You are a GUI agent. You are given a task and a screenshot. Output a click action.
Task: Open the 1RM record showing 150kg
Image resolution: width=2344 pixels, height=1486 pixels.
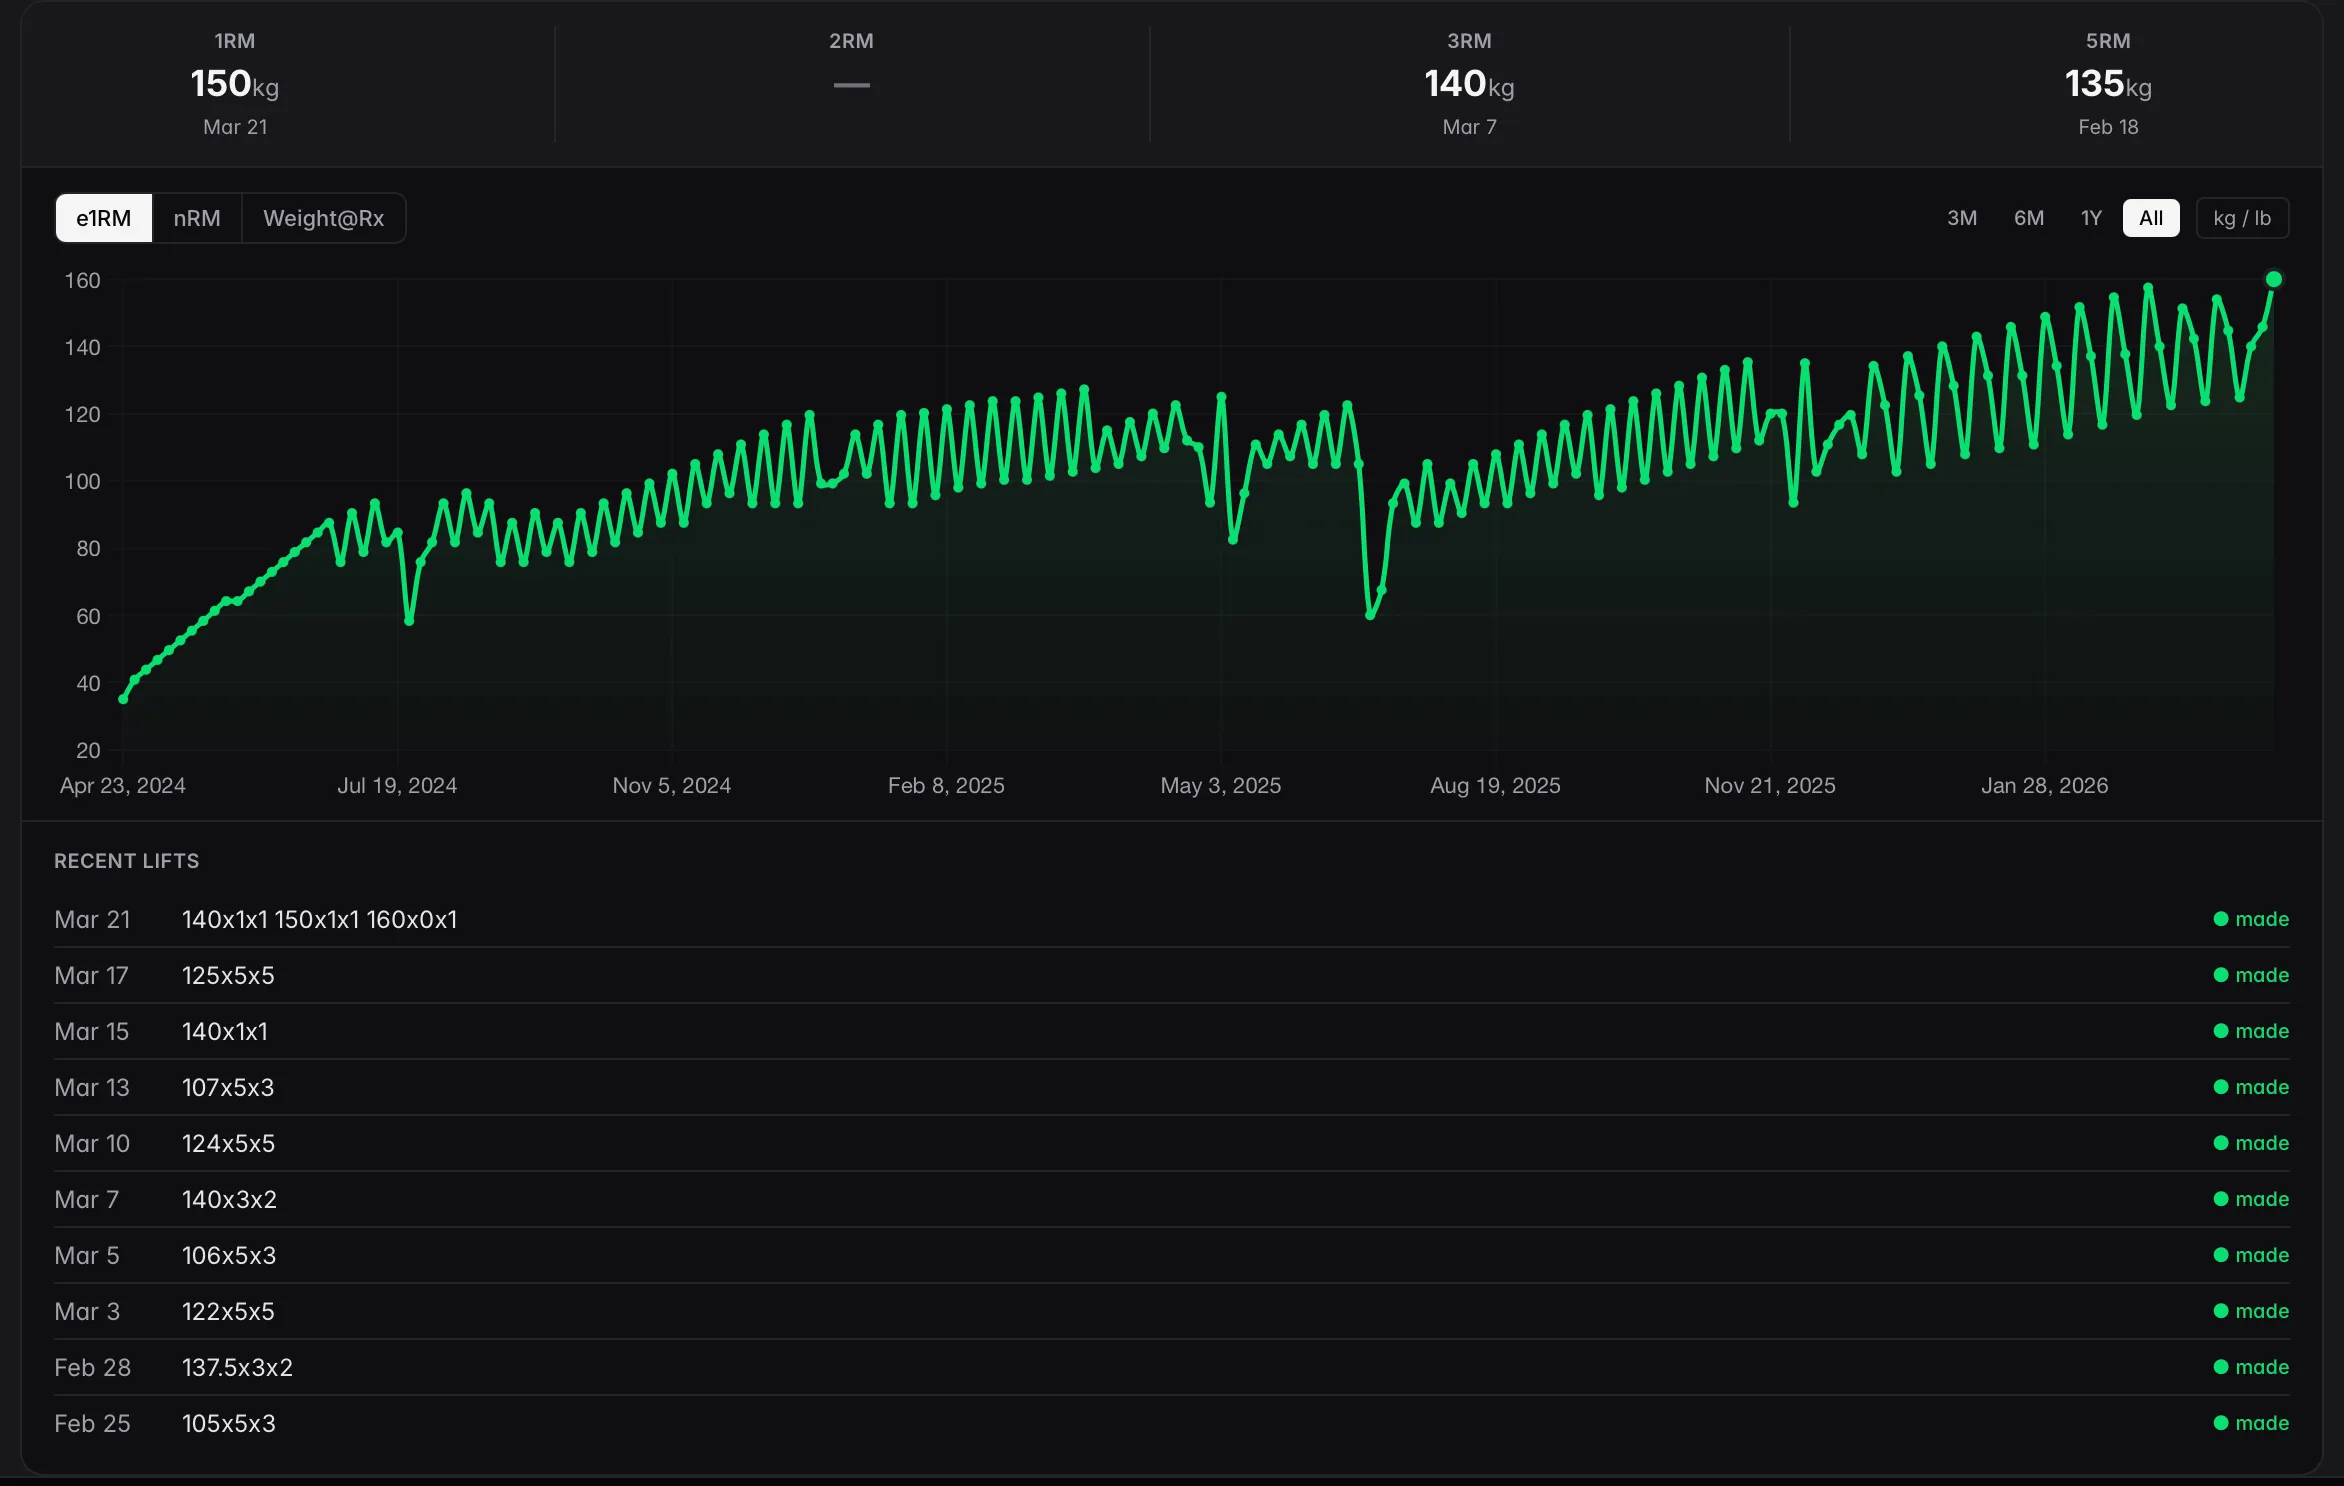pos(236,84)
